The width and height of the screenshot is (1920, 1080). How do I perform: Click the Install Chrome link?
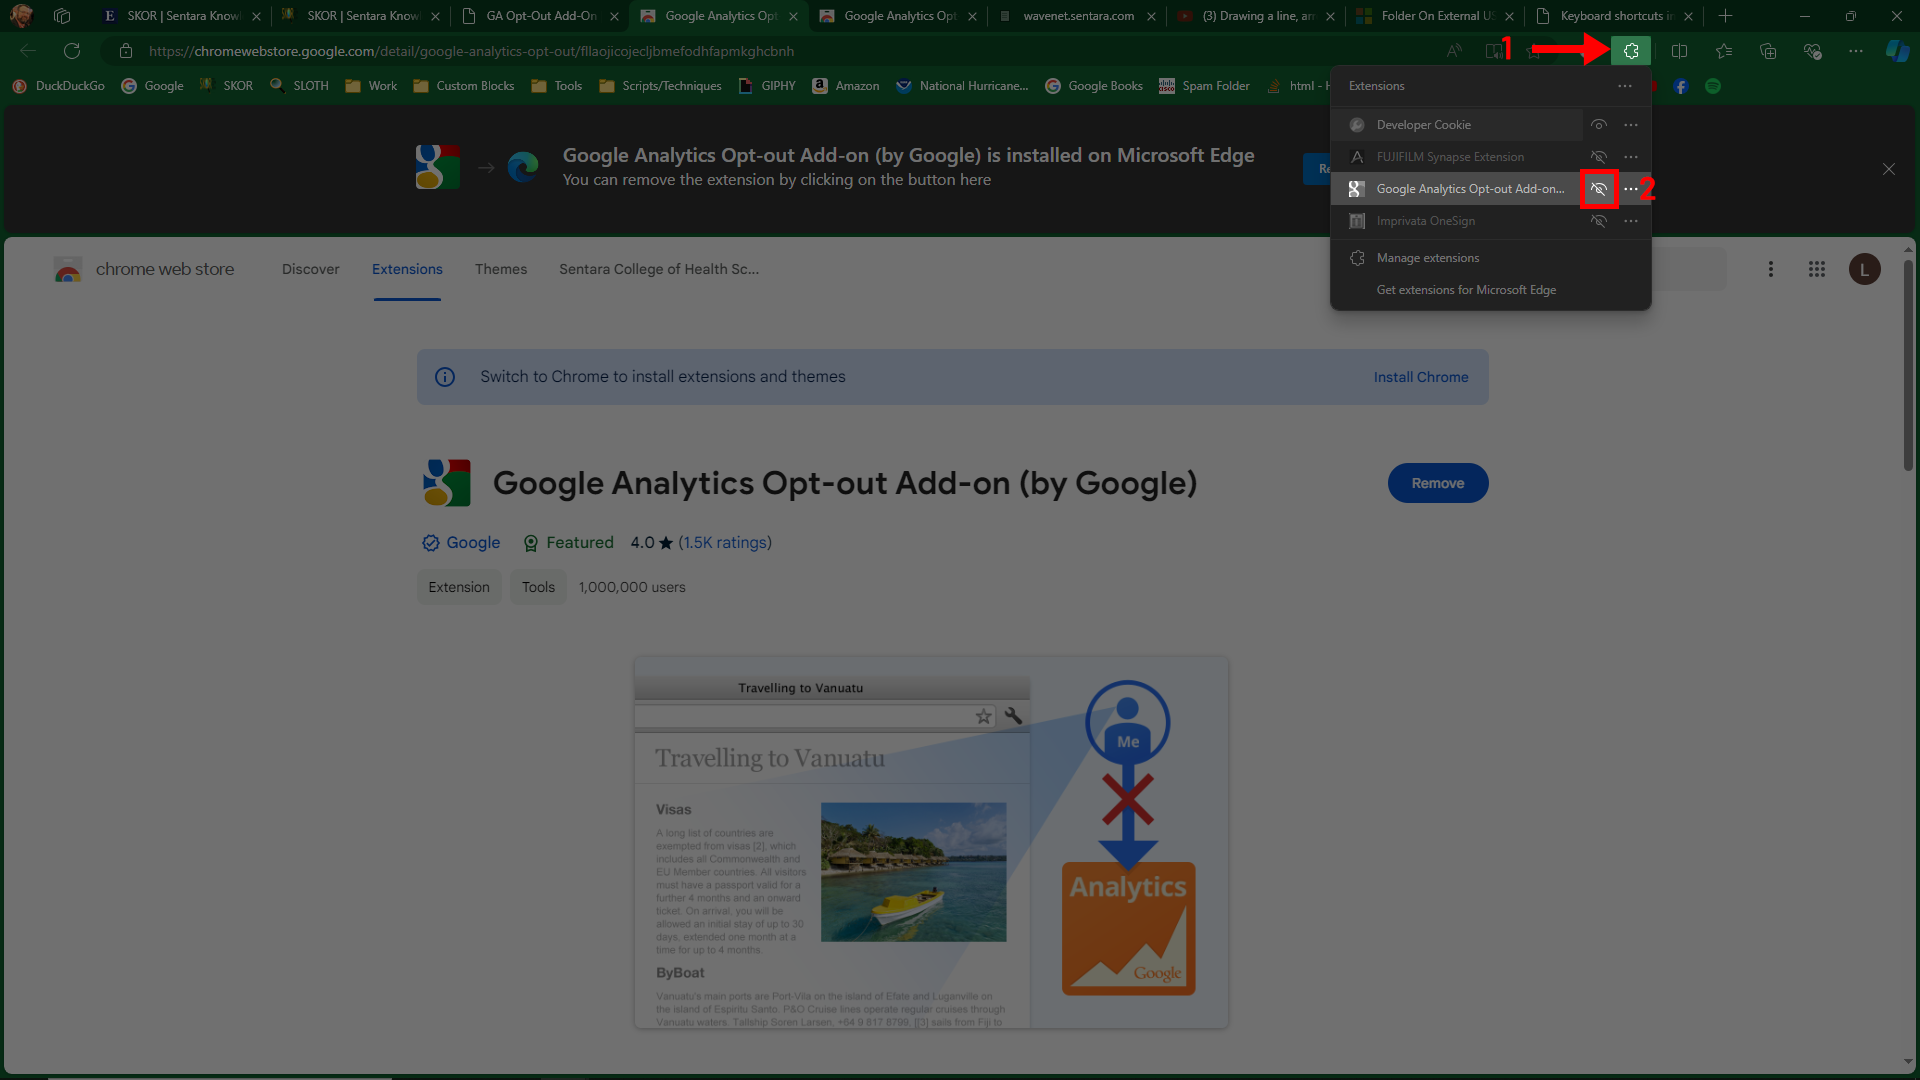(1421, 377)
